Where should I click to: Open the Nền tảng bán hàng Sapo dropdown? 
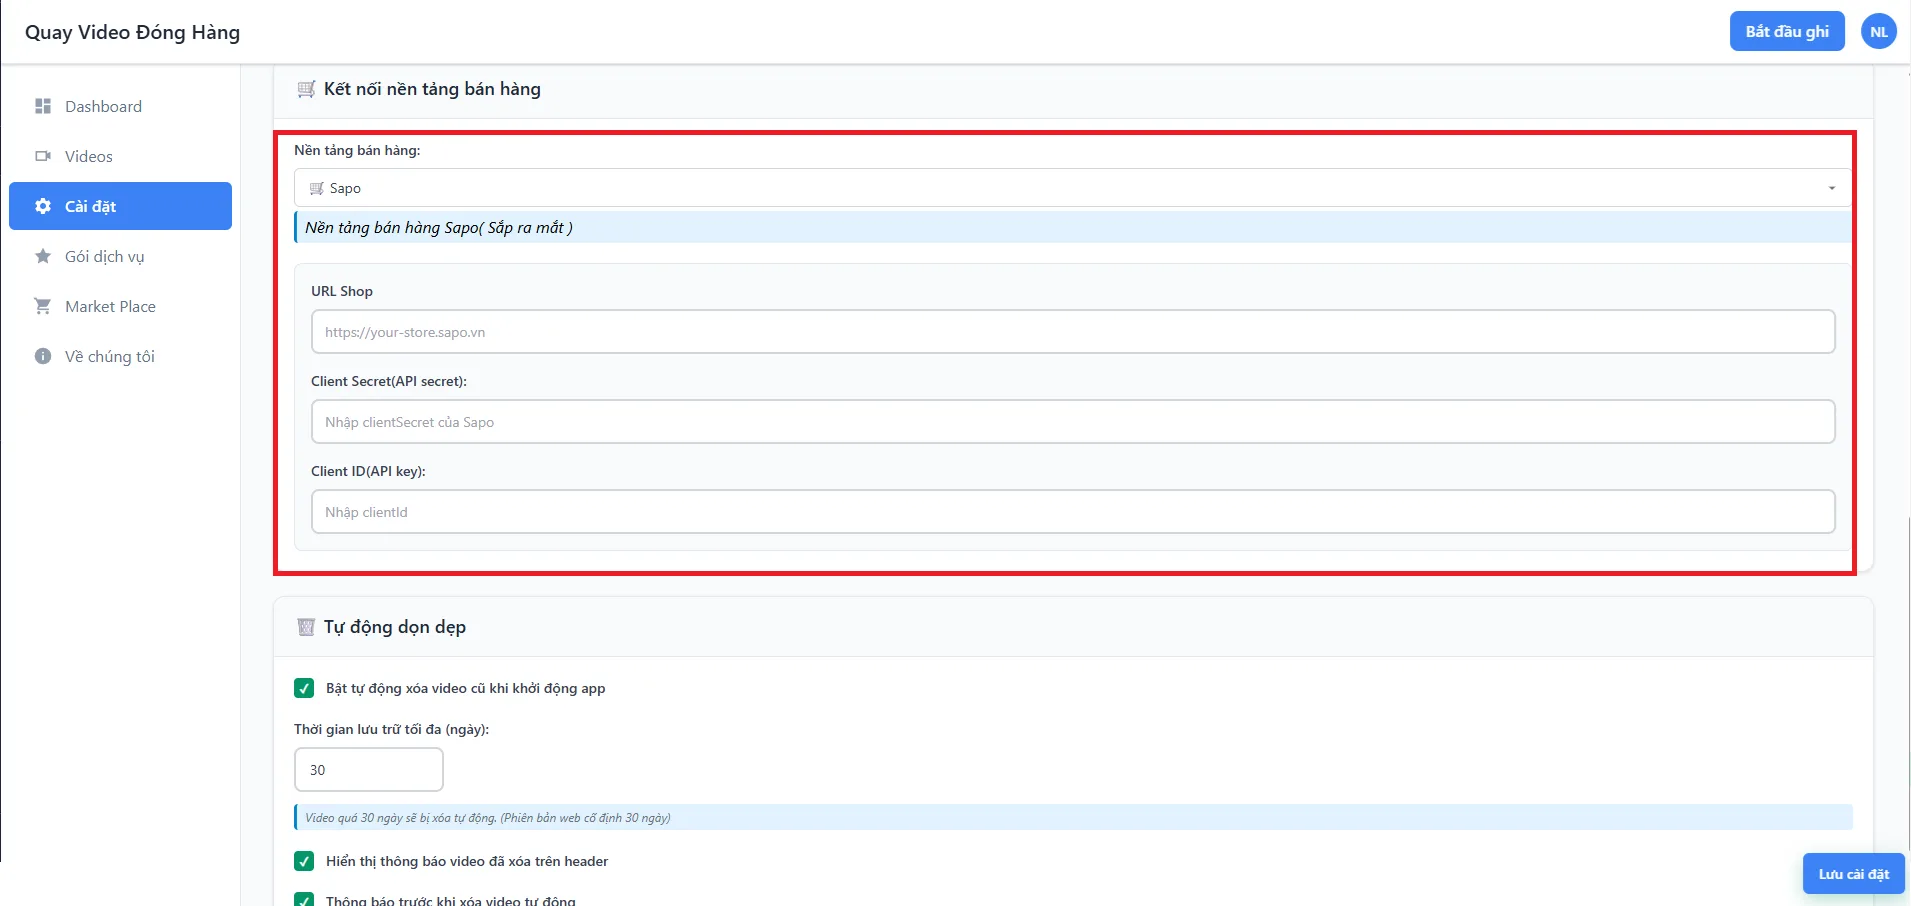click(x=1073, y=188)
